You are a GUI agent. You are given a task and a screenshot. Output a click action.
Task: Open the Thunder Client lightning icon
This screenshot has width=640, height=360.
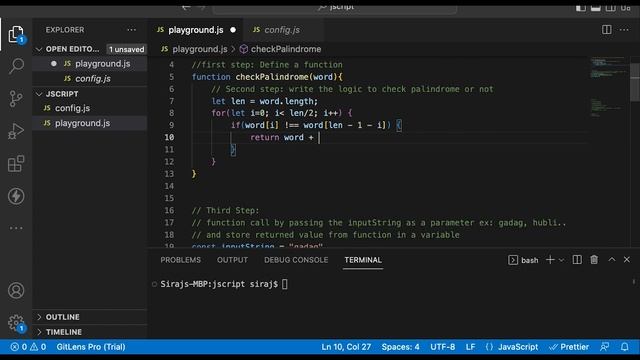click(16, 196)
